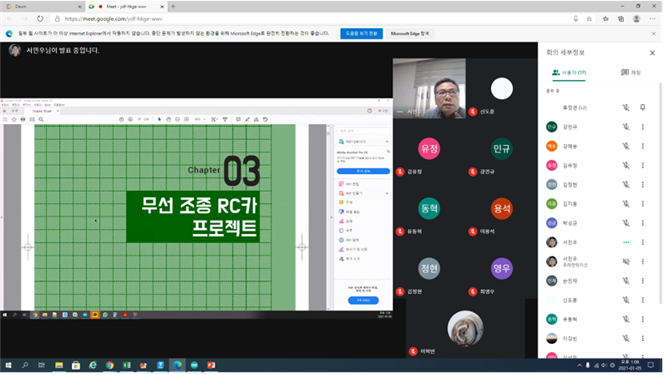Open PowerPoint from the Windows taskbar

212,366
